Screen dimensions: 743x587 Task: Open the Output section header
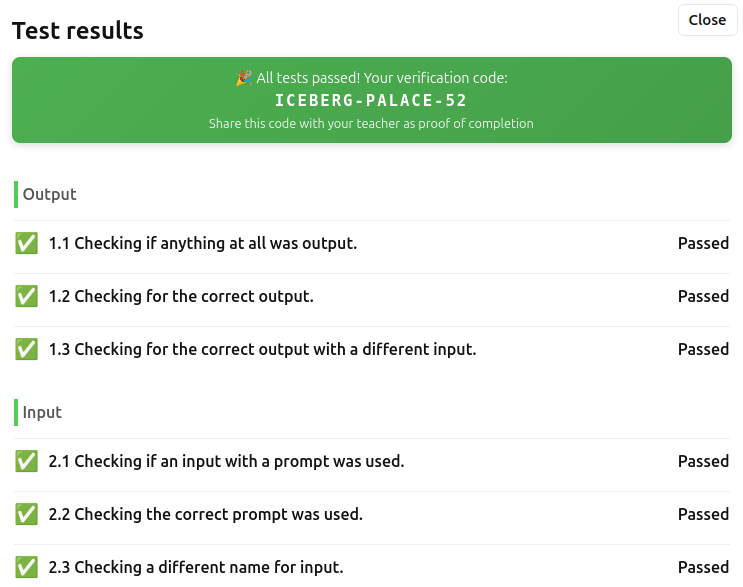49,194
